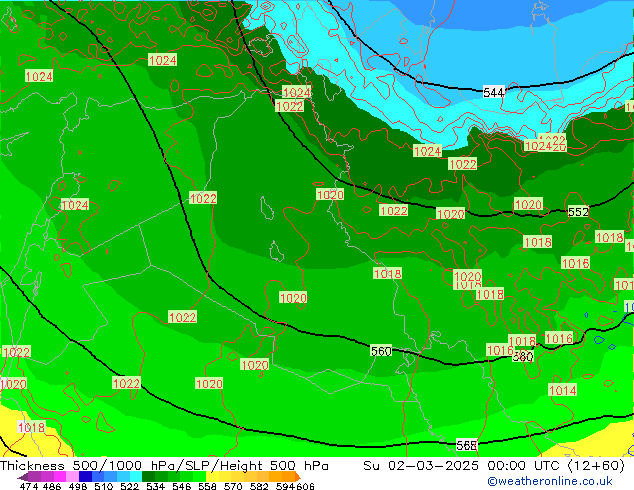
Task: Click the dark green swatch above 534
Action: click(x=148, y=476)
